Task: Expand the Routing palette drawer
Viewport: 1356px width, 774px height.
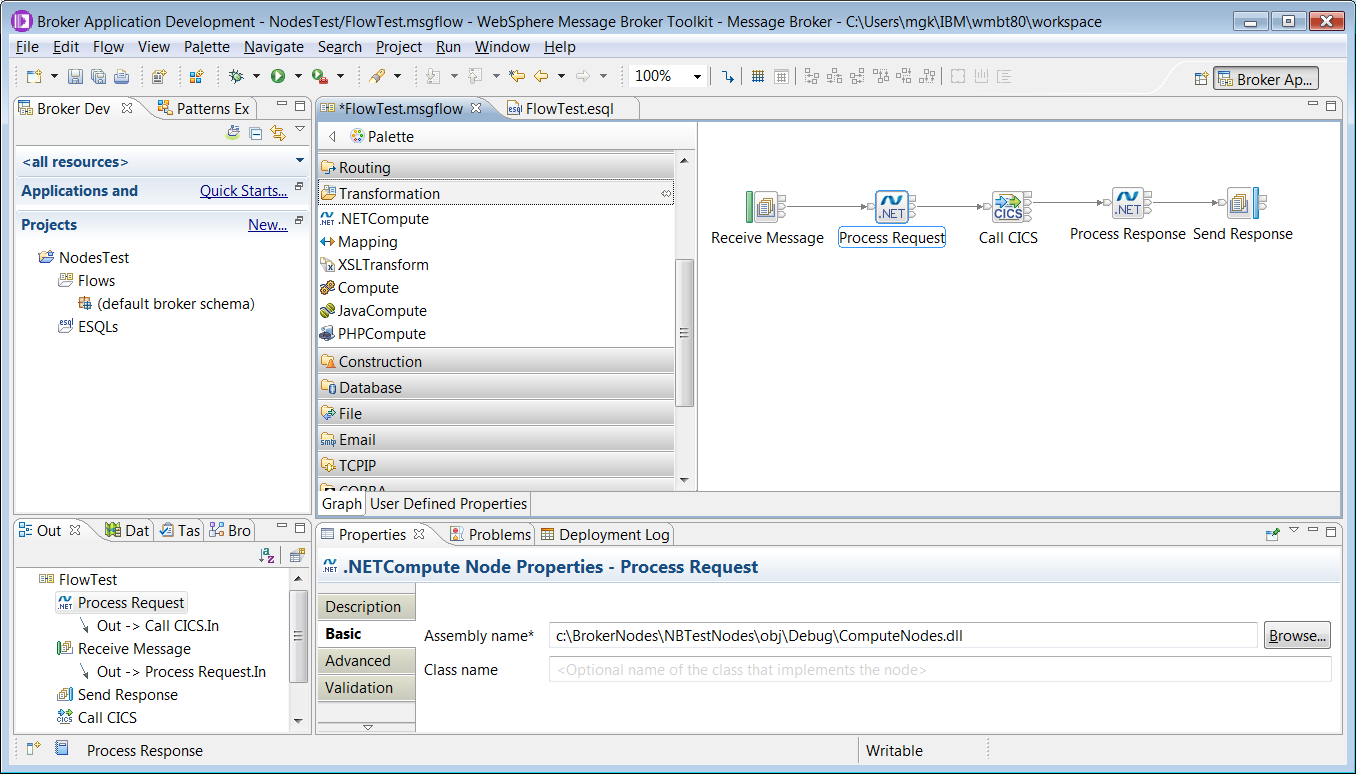Action: (x=496, y=168)
